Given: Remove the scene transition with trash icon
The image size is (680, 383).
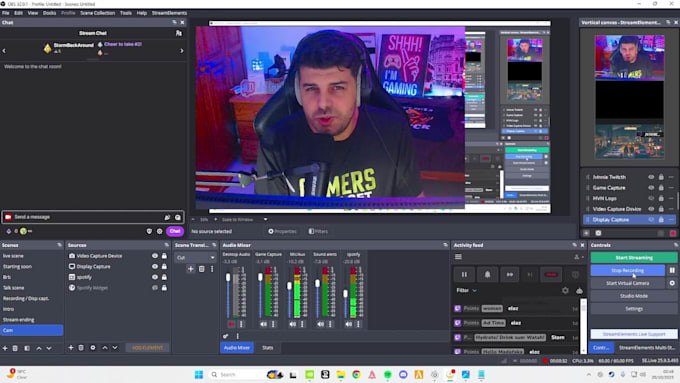Looking at the screenshot, I should (202, 269).
